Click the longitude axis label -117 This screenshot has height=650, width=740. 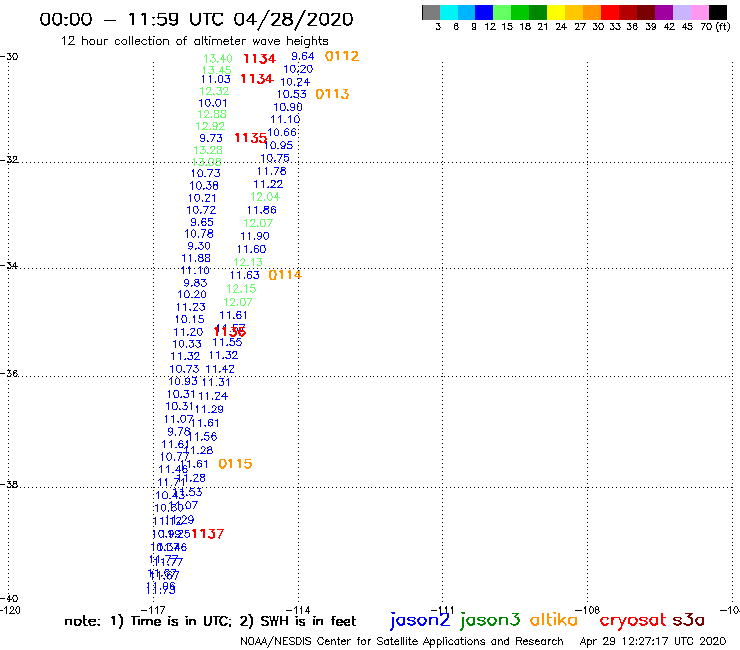tap(154, 610)
